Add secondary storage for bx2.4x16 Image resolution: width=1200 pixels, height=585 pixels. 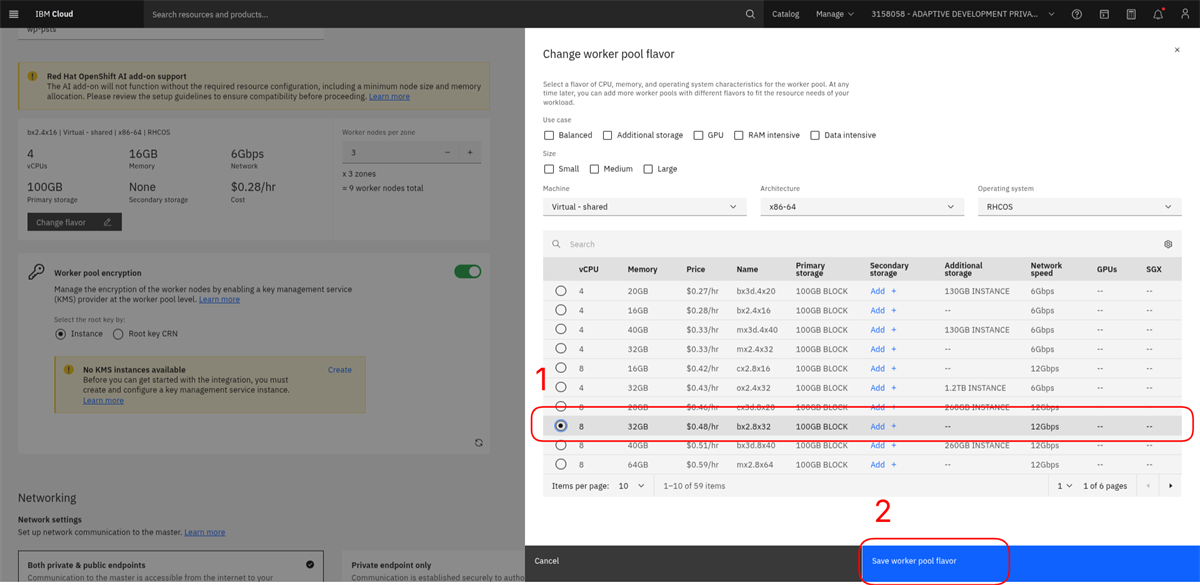883,310
